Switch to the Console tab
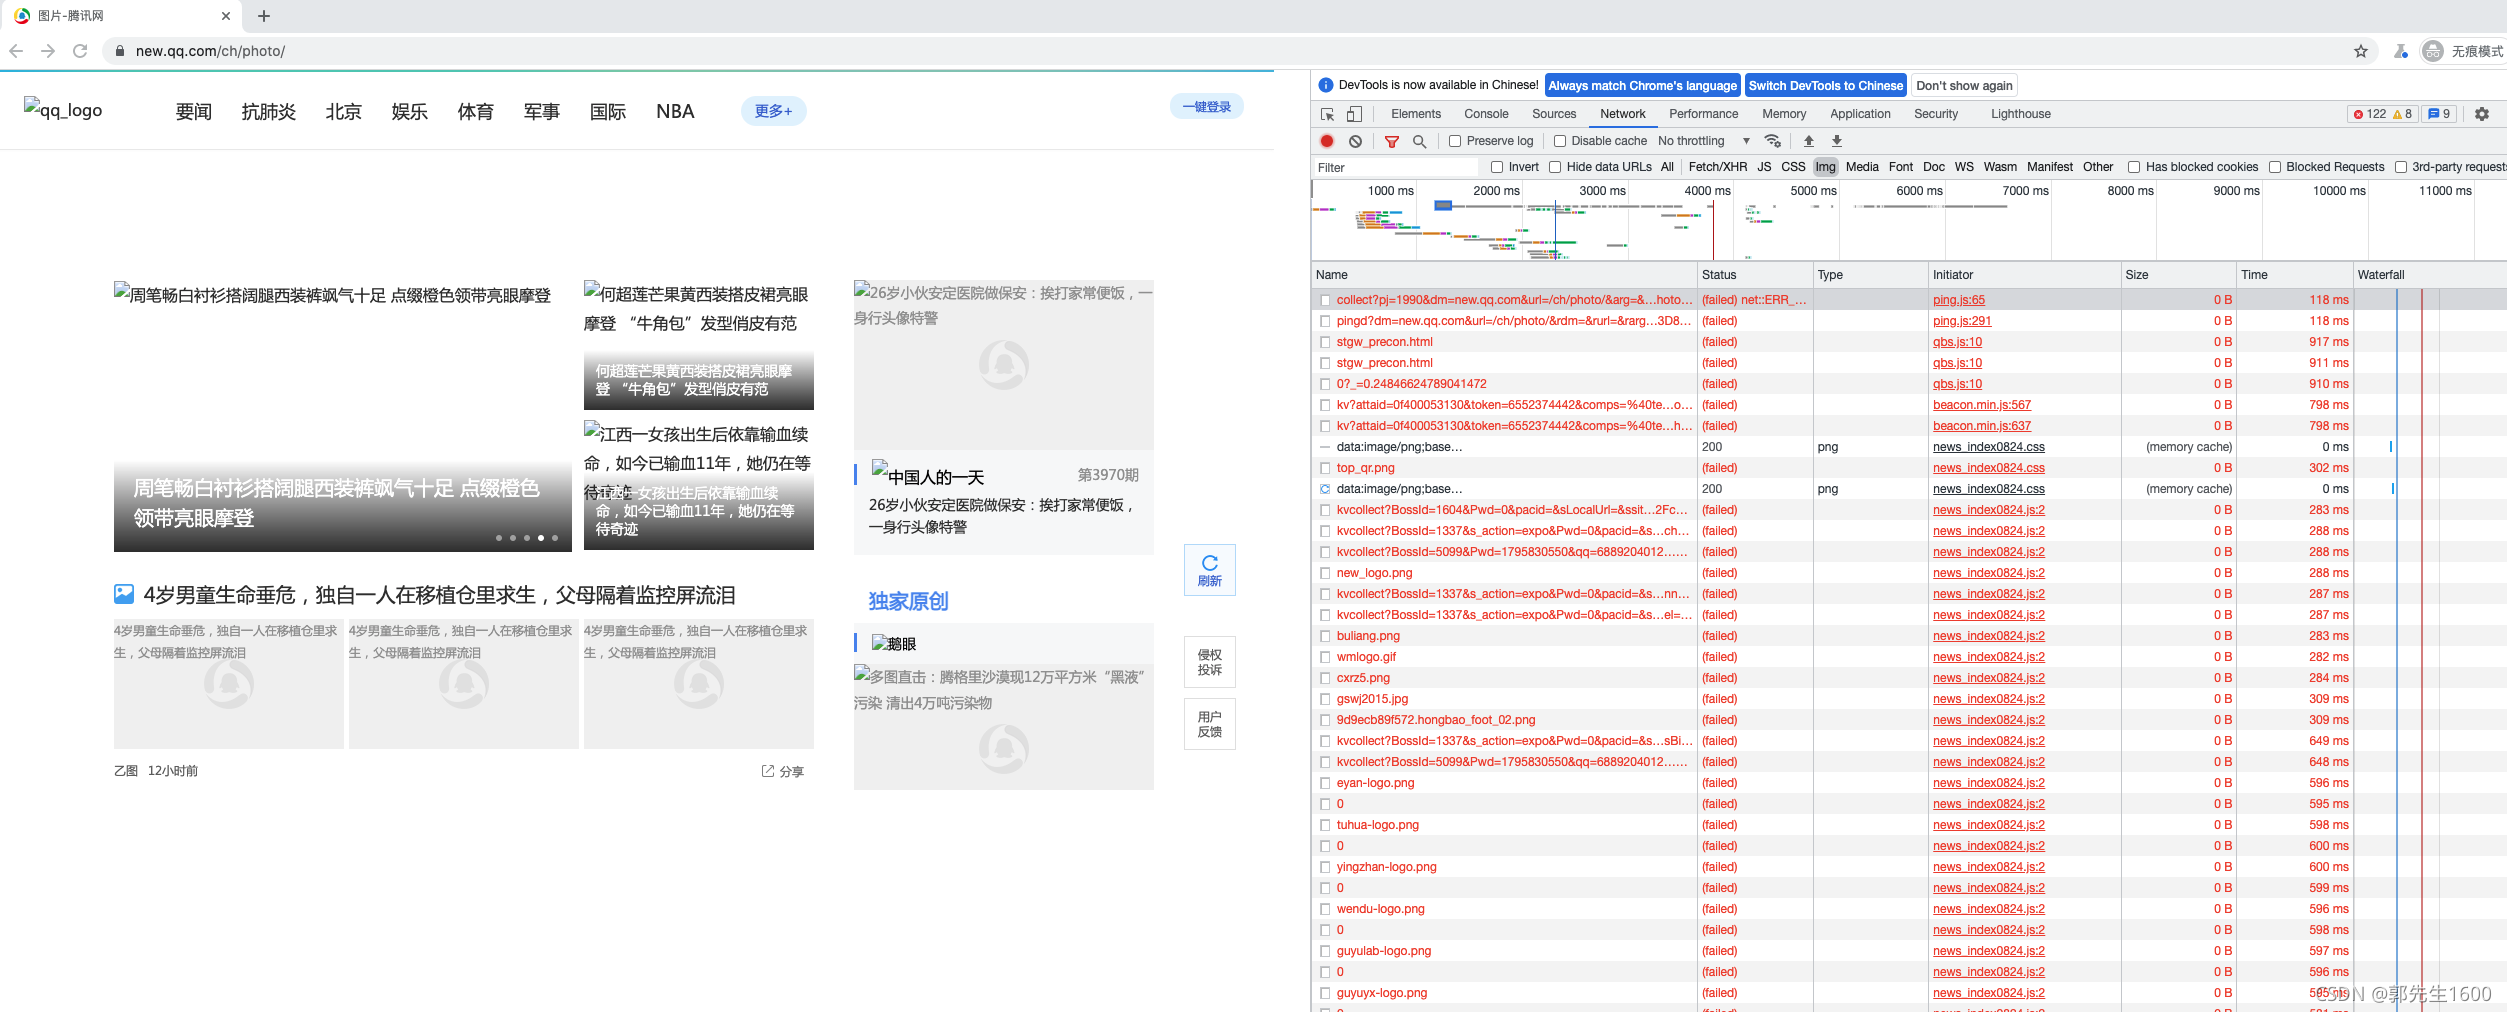The width and height of the screenshot is (2507, 1012). coord(1486,114)
